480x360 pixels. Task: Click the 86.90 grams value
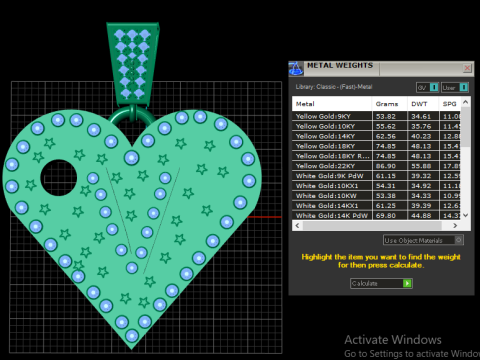pyautogui.click(x=386, y=166)
